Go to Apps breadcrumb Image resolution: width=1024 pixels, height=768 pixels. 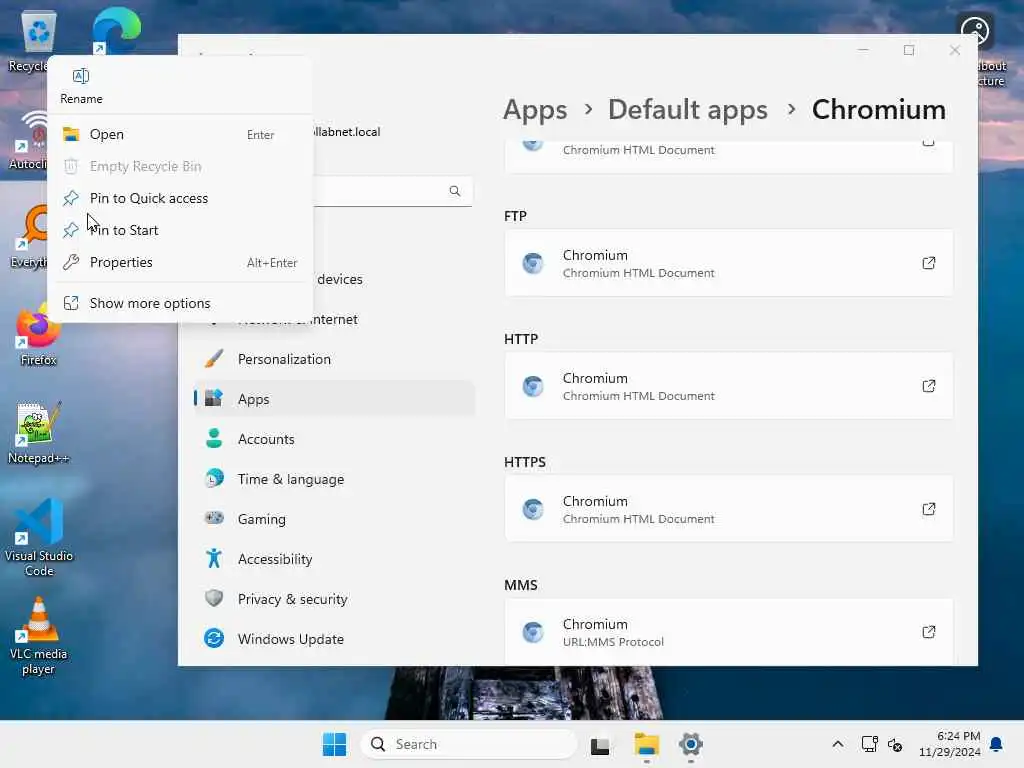click(535, 110)
